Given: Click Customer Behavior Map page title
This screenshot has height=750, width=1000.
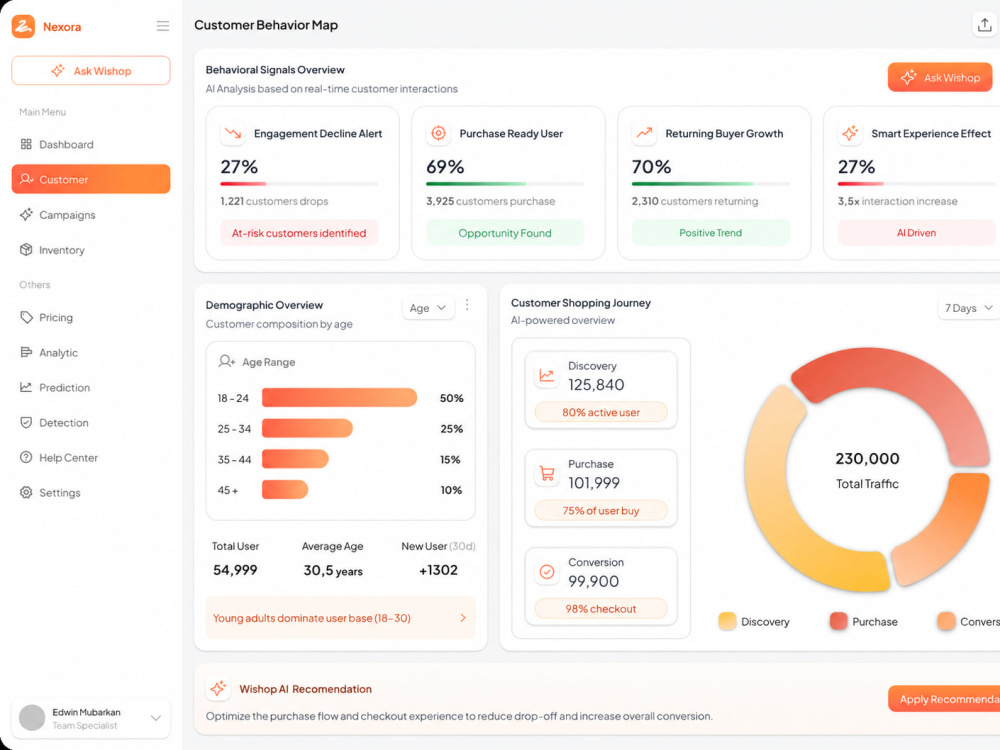Looking at the screenshot, I should [266, 25].
